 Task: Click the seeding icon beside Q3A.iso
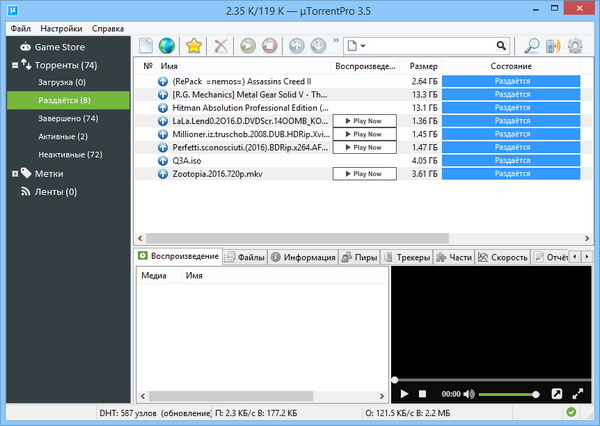point(163,161)
